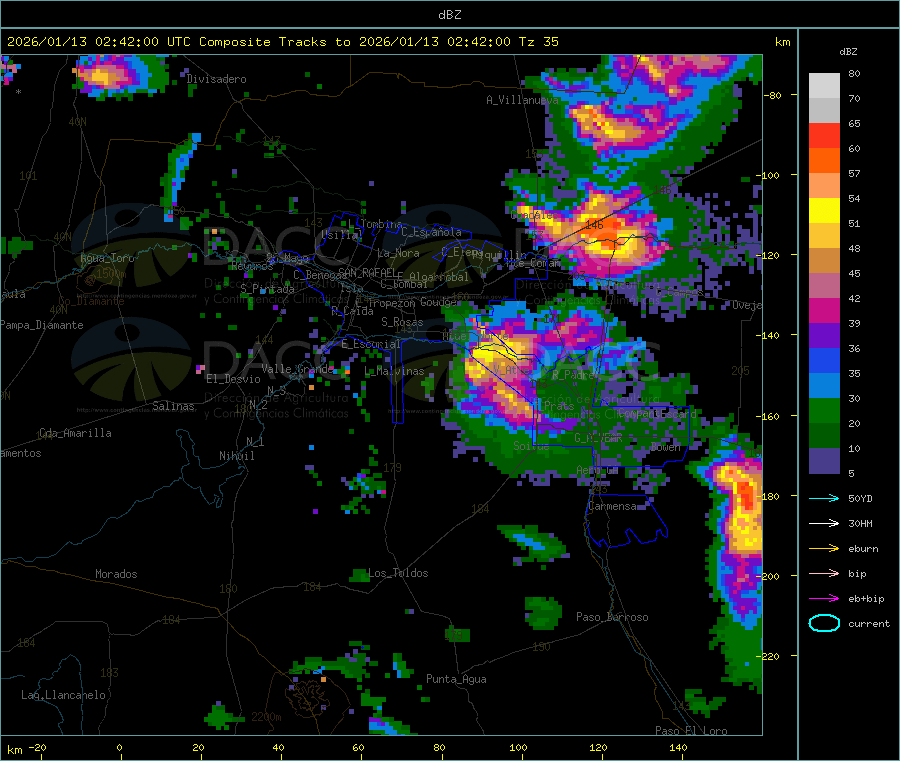Image resolution: width=900 pixels, height=761 pixels.
Task: Click the A_Villanueva map label
Action: tap(522, 100)
